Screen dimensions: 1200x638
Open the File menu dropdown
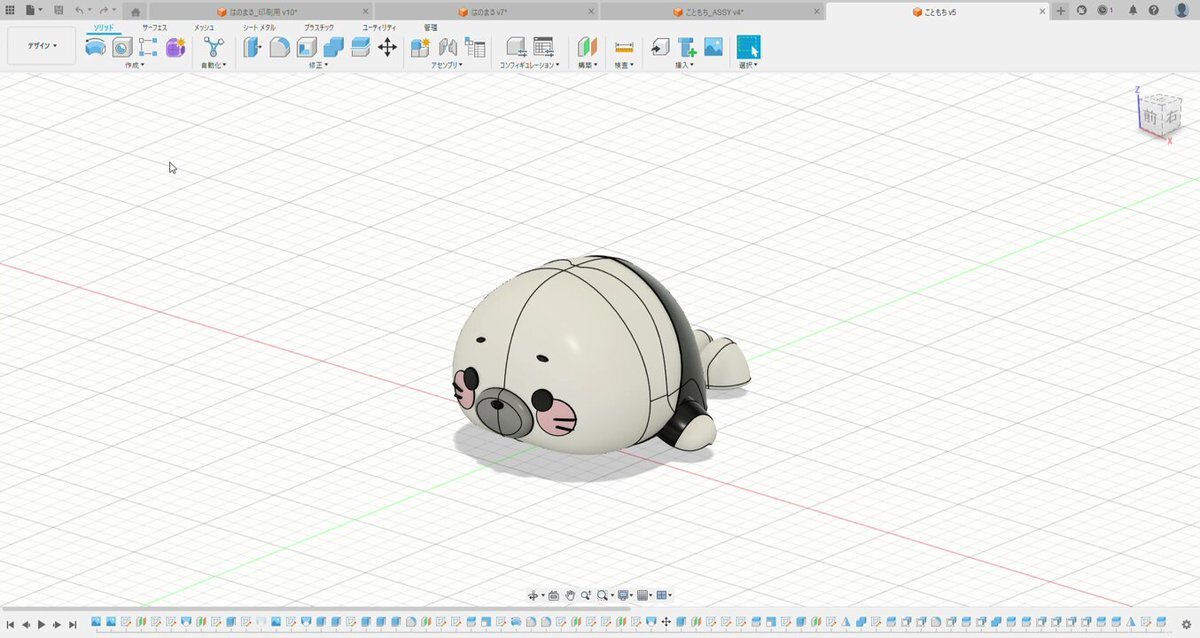[x=34, y=10]
